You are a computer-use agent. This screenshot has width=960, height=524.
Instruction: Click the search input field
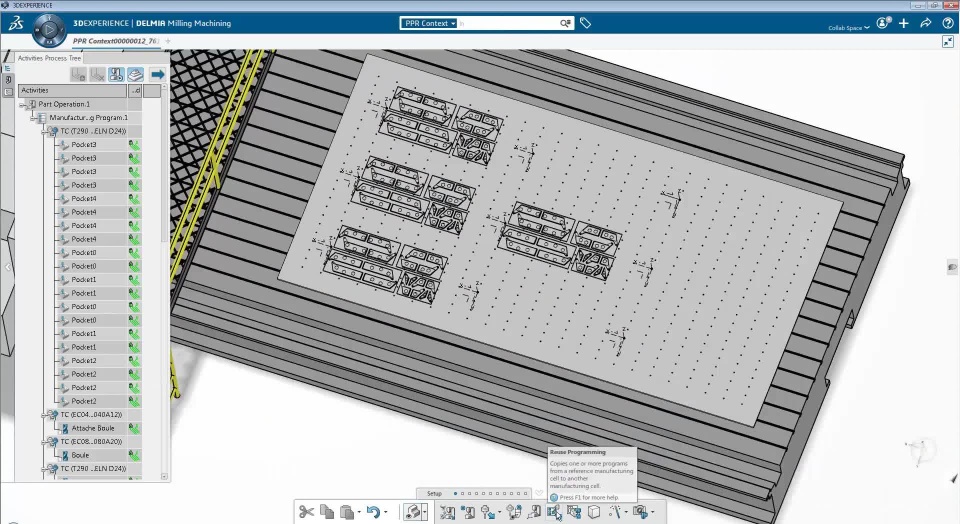click(x=508, y=23)
